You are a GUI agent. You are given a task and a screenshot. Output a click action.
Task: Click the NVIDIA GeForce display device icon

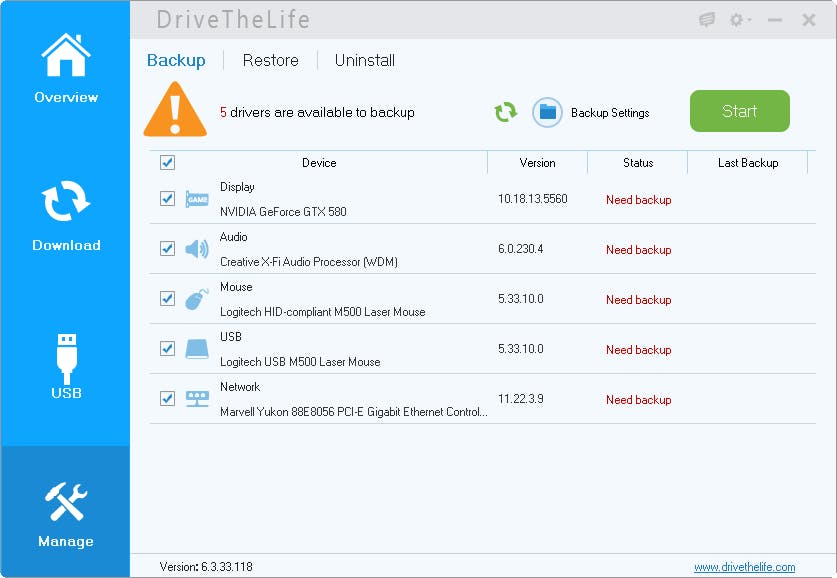click(196, 199)
